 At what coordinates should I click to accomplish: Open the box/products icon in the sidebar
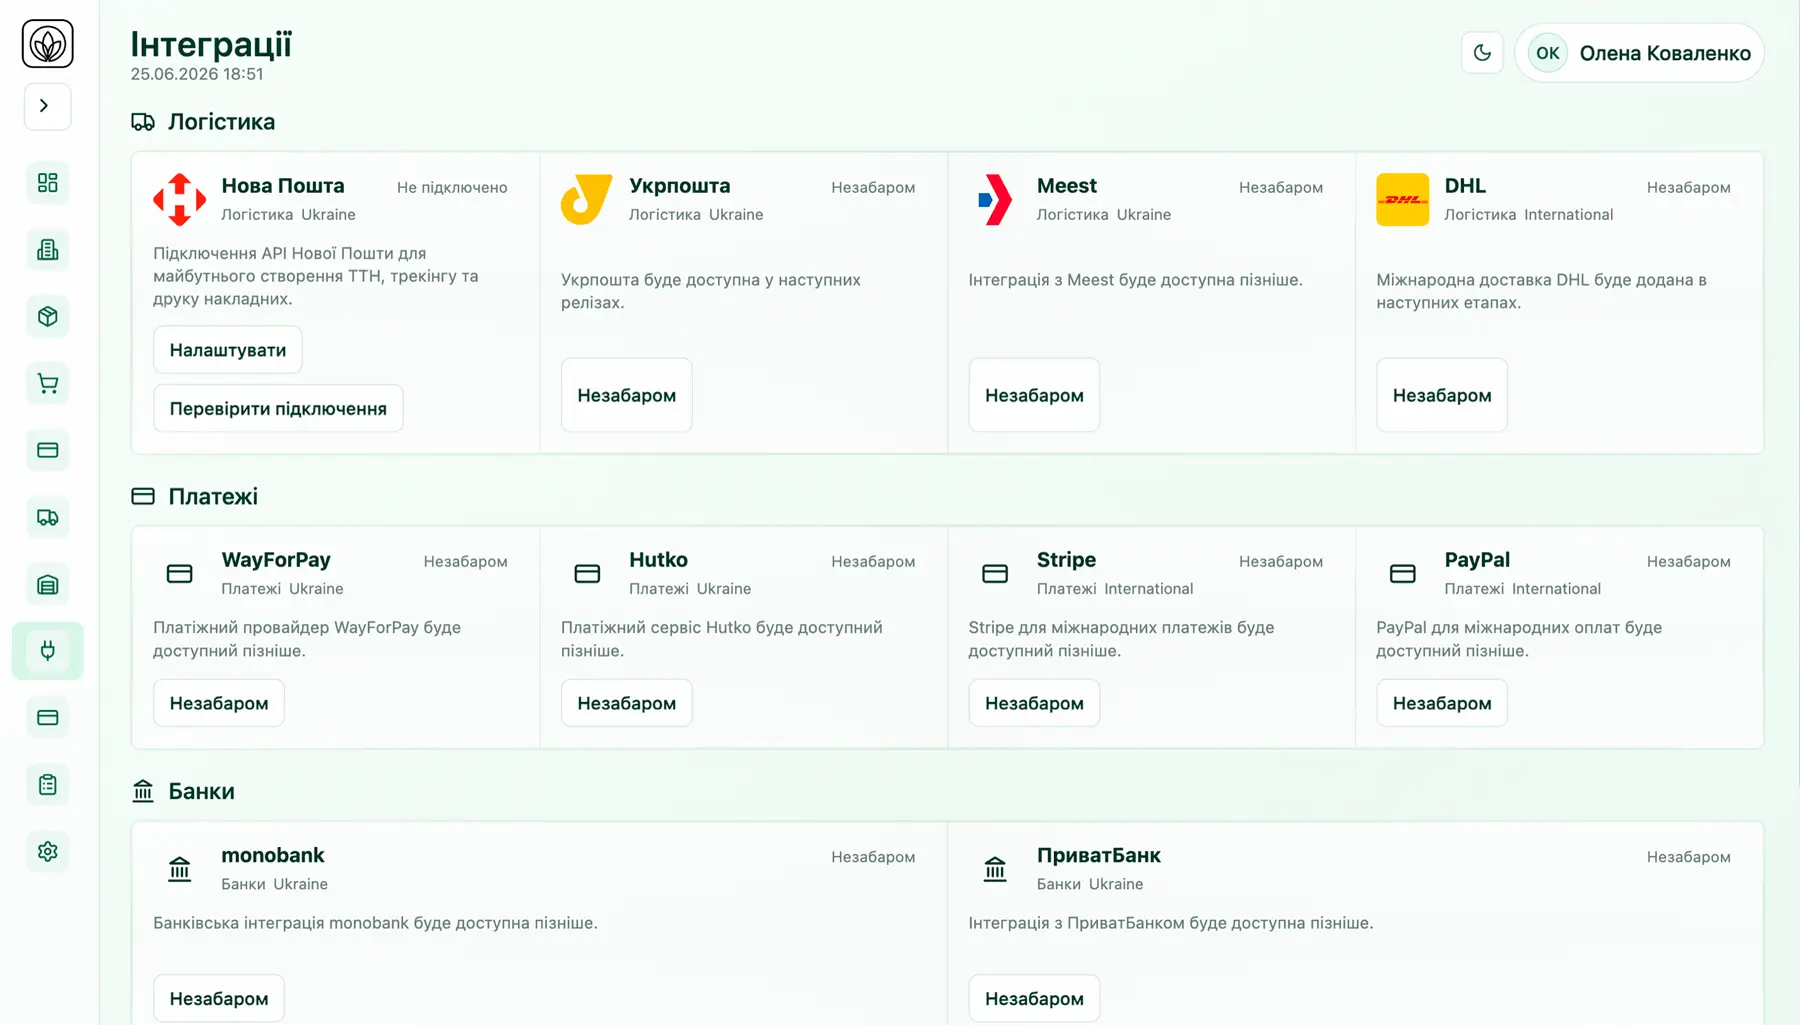point(47,317)
